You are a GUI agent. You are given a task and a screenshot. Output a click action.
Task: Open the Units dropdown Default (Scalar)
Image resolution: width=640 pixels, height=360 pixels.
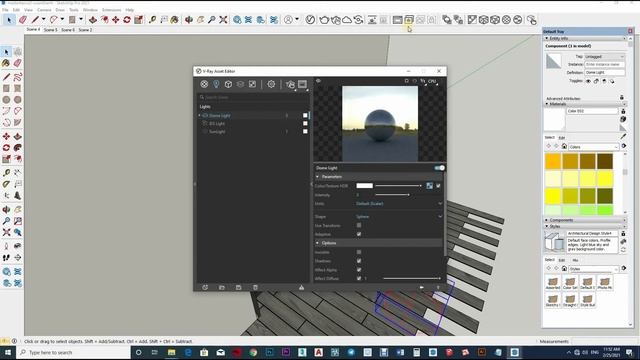tap(399, 204)
